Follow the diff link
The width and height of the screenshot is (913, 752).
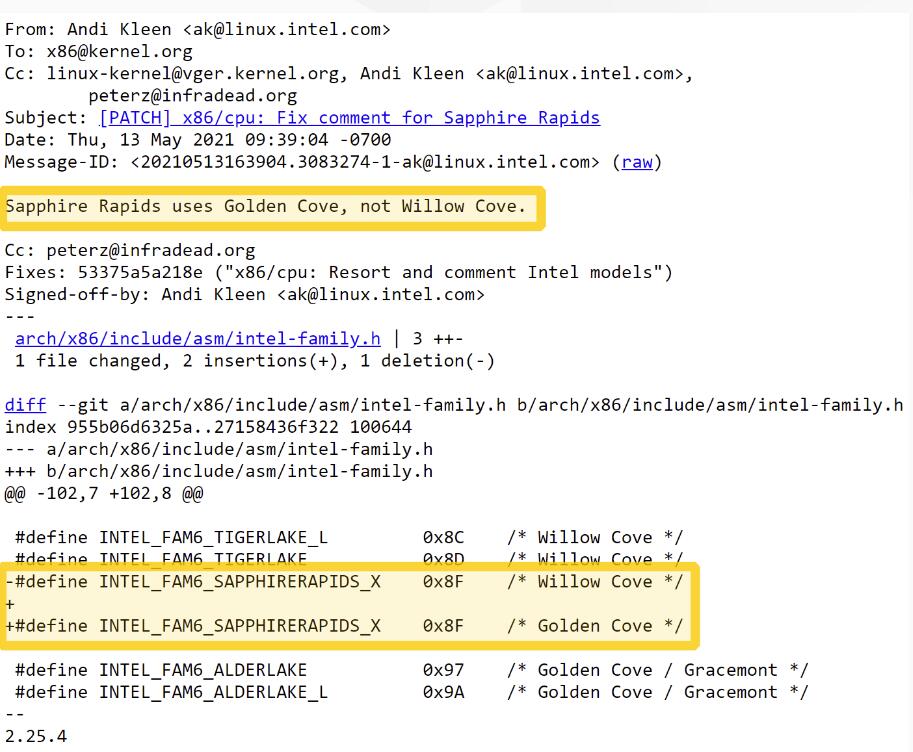(25, 405)
